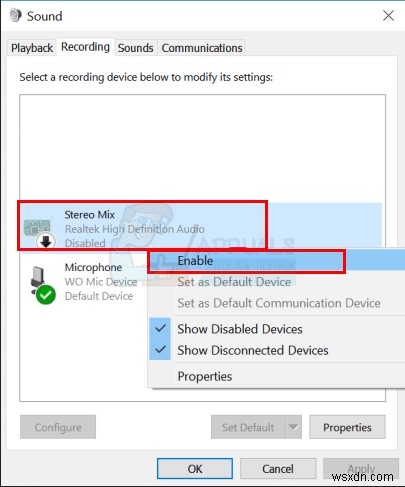Switch to the Playback tab
The width and height of the screenshot is (405, 487).
(x=32, y=48)
